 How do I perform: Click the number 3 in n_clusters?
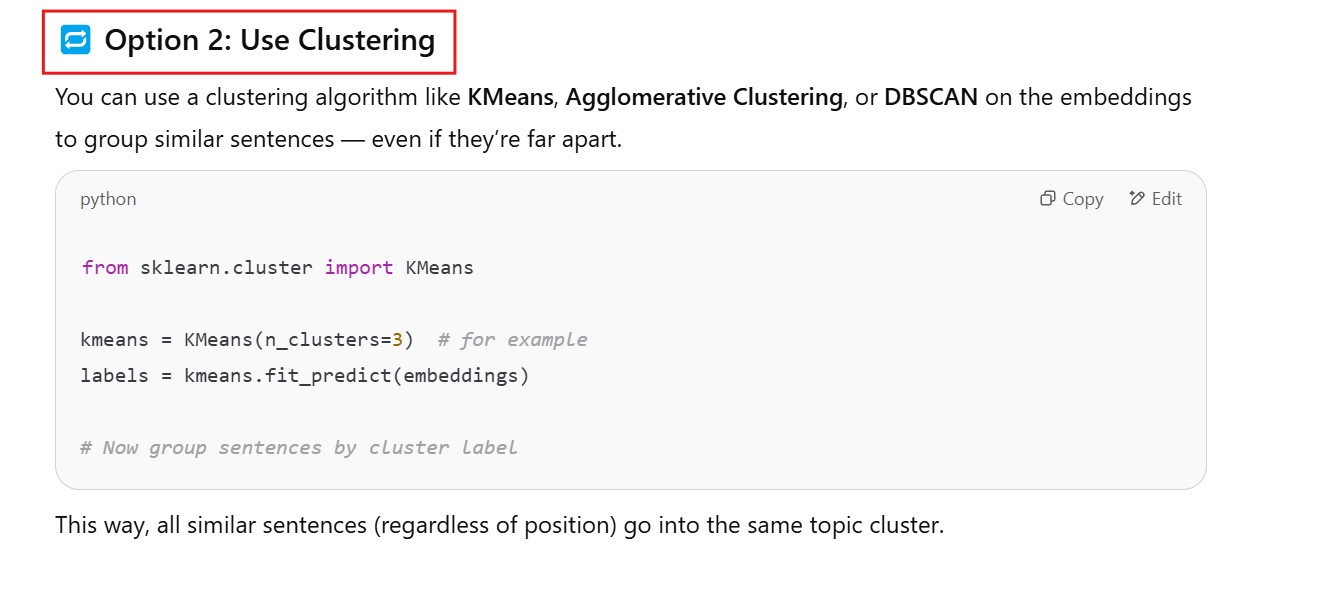click(x=396, y=340)
